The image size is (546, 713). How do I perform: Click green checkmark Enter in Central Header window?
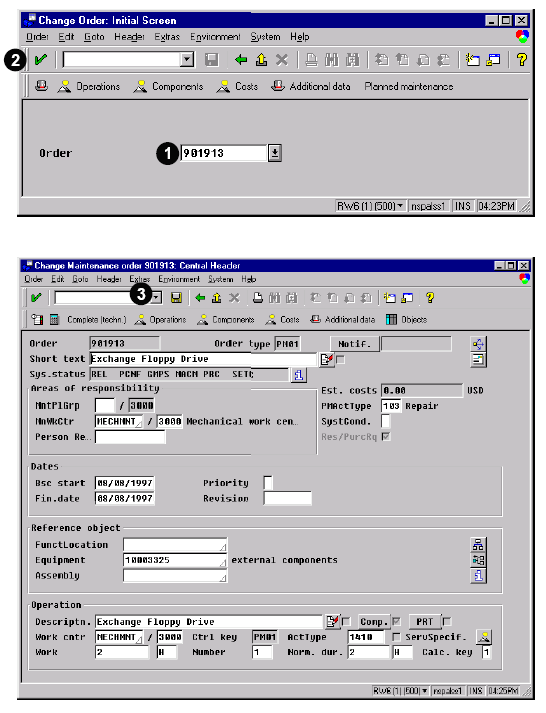point(36,298)
